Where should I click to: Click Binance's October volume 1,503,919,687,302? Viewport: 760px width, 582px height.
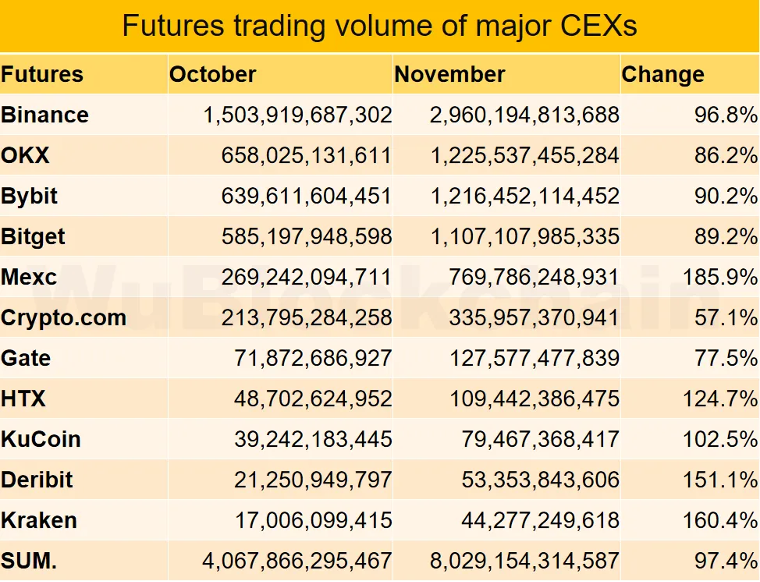click(x=297, y=115)
